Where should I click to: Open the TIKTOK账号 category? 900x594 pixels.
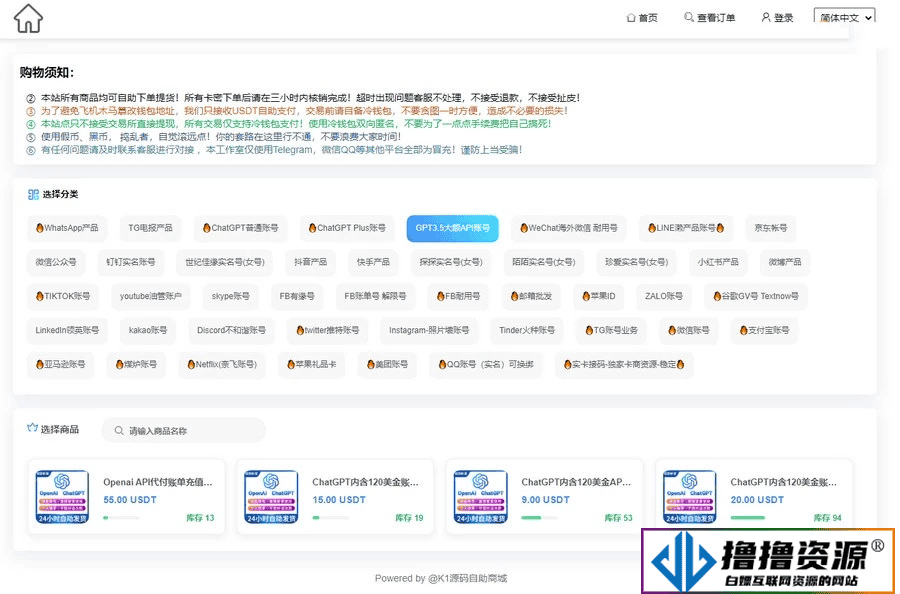pyautogui.click(x=63, y=296)
